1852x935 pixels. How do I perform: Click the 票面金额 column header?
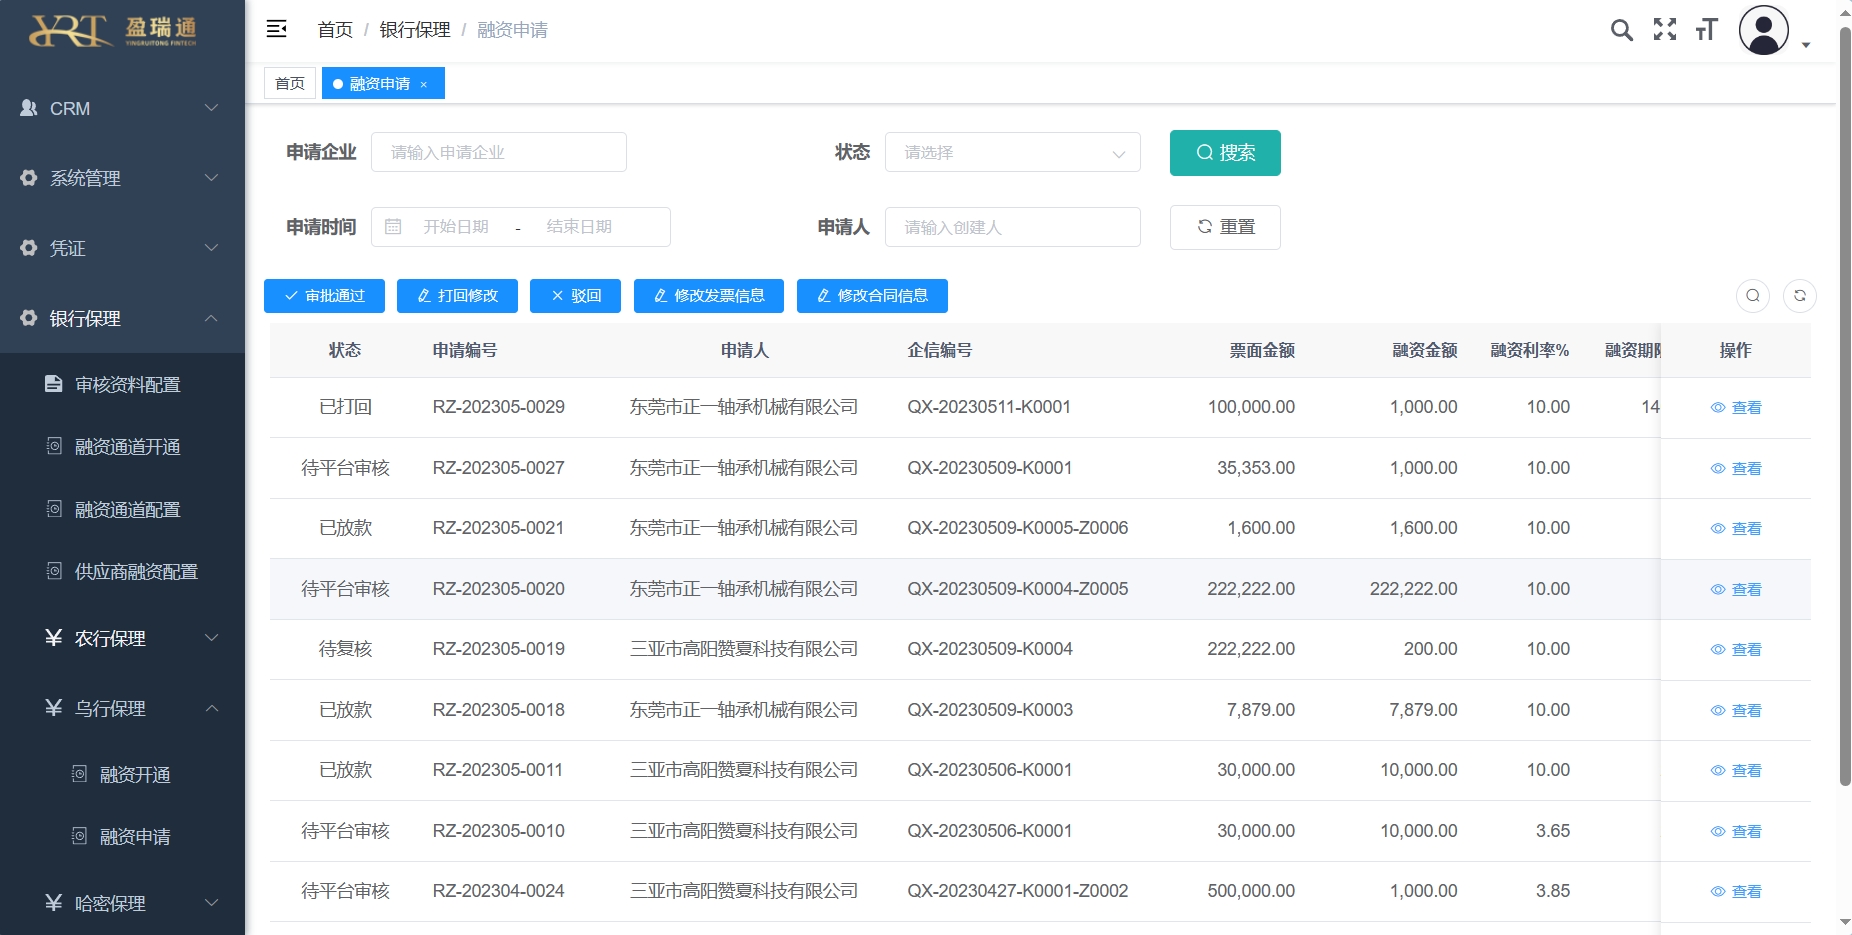click(x=1262, y=350)
